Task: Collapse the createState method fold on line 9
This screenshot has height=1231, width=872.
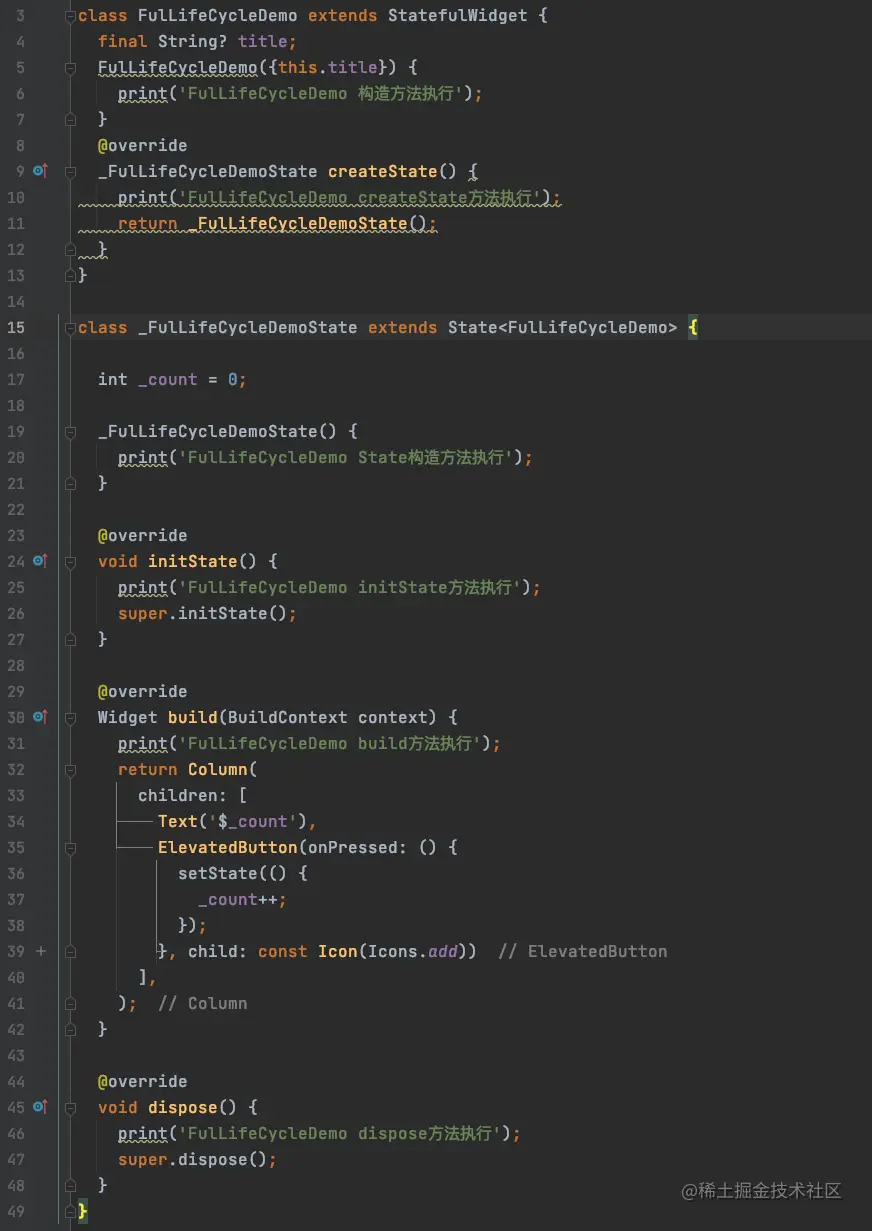Action: (x=70, y=171)
